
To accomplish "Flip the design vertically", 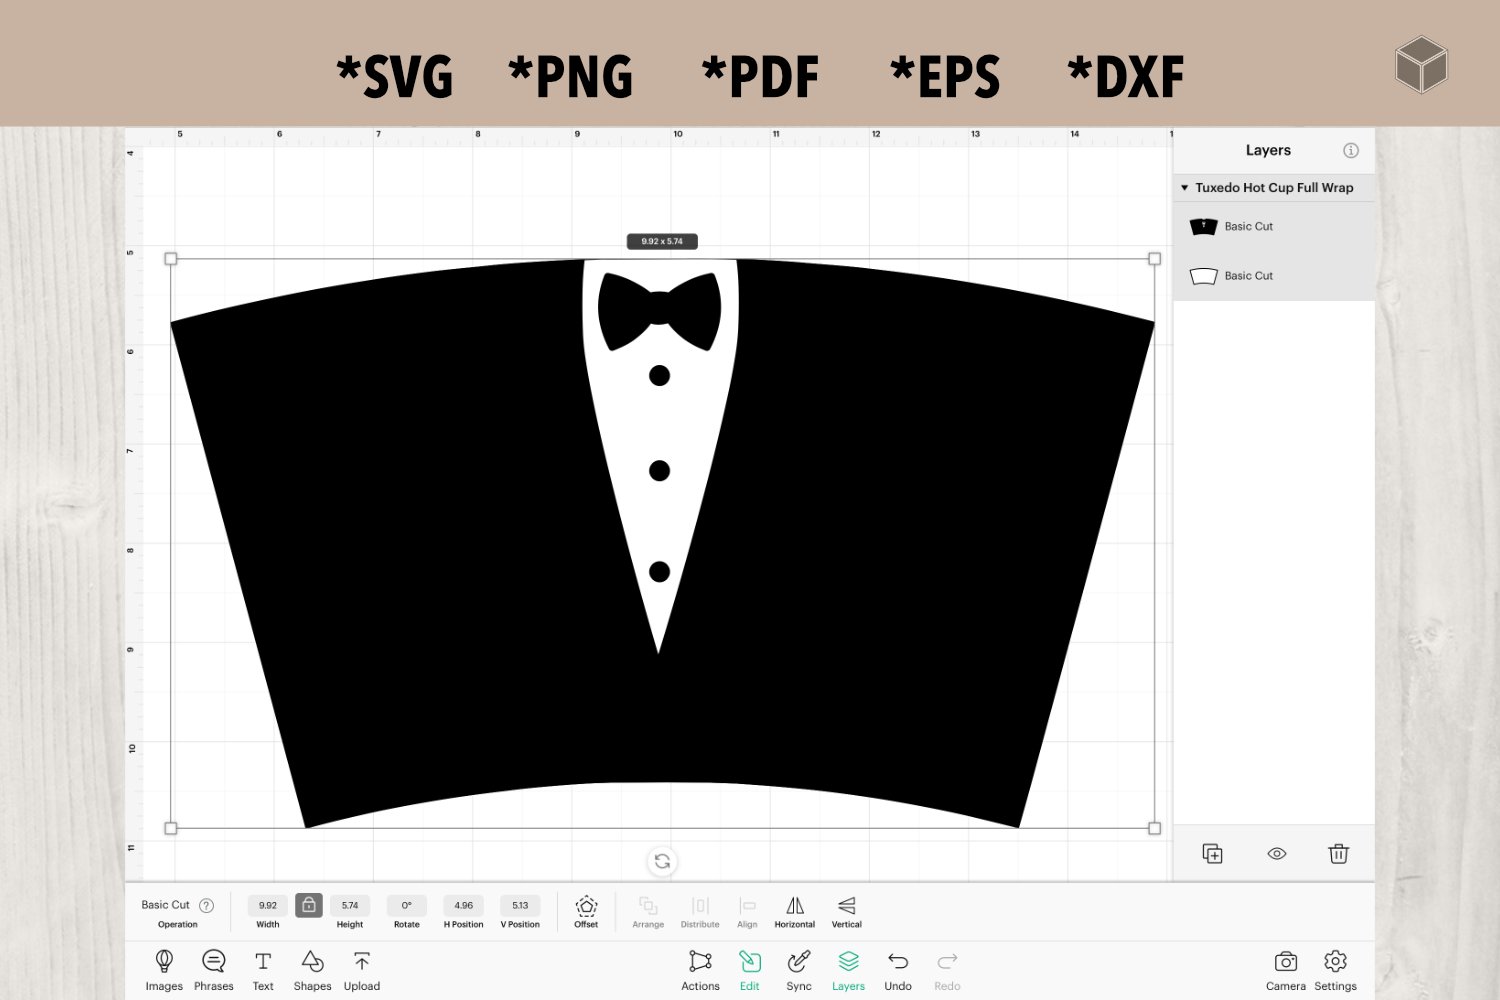I will (847, 910).
